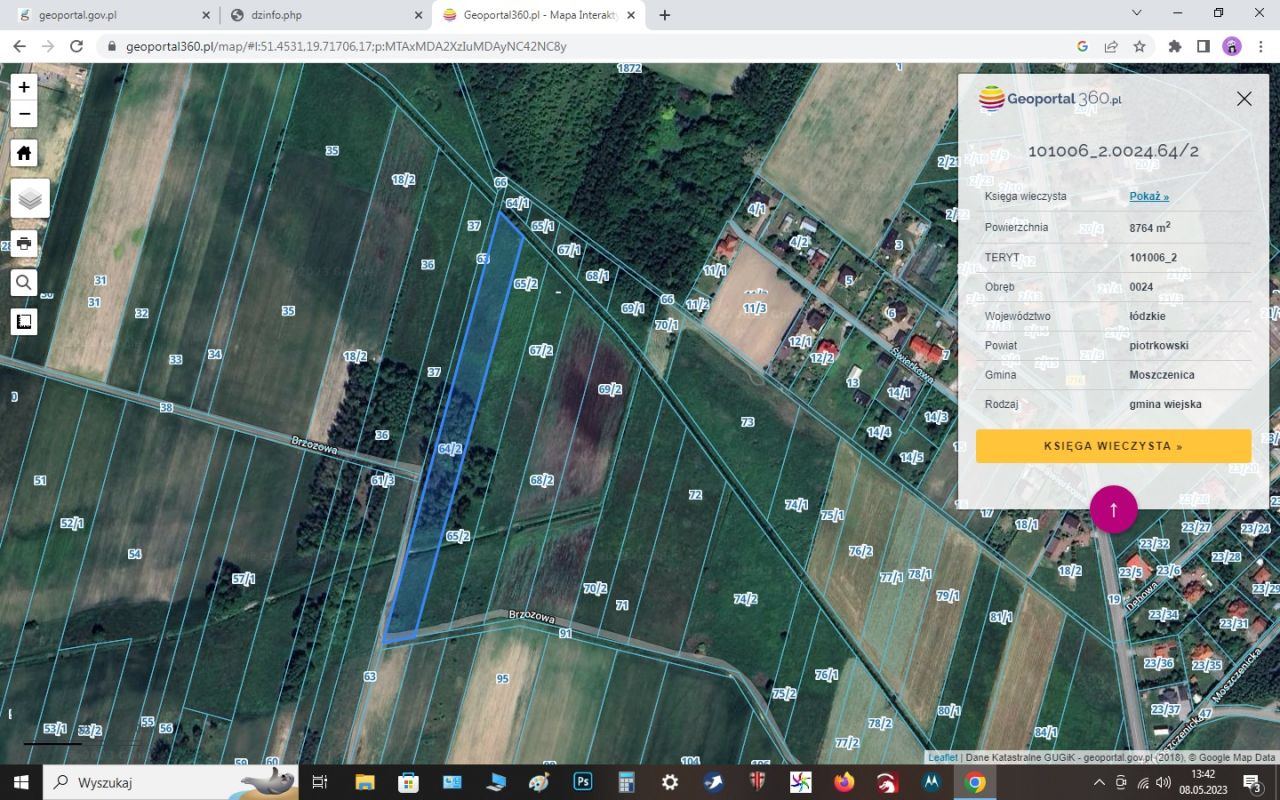Launch Photoshop from the taskbar
Viewport: 1280px width, 800px height.
[x=582, y=781]
